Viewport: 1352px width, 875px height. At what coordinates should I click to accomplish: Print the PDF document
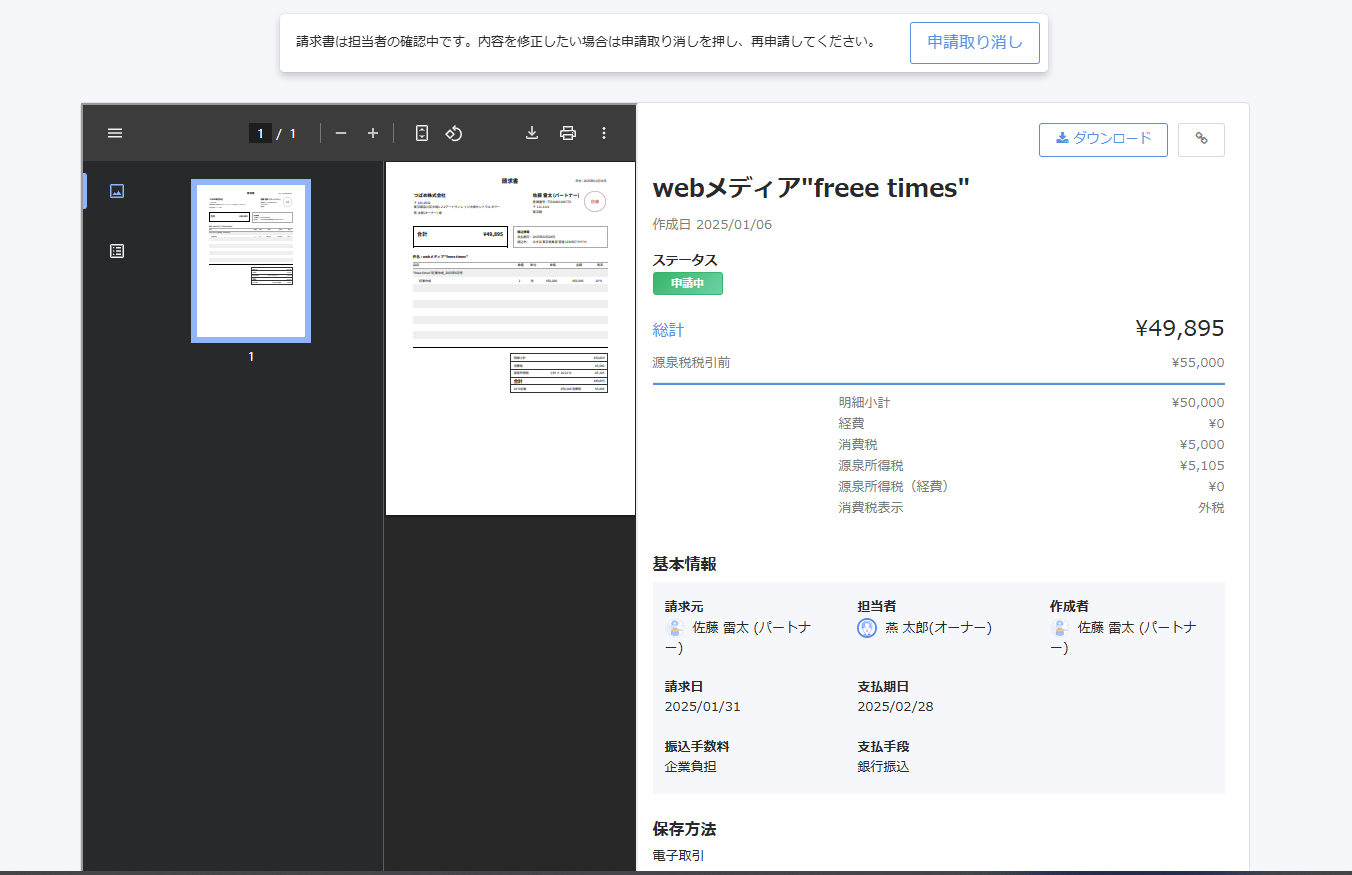(x=568, y=133)
